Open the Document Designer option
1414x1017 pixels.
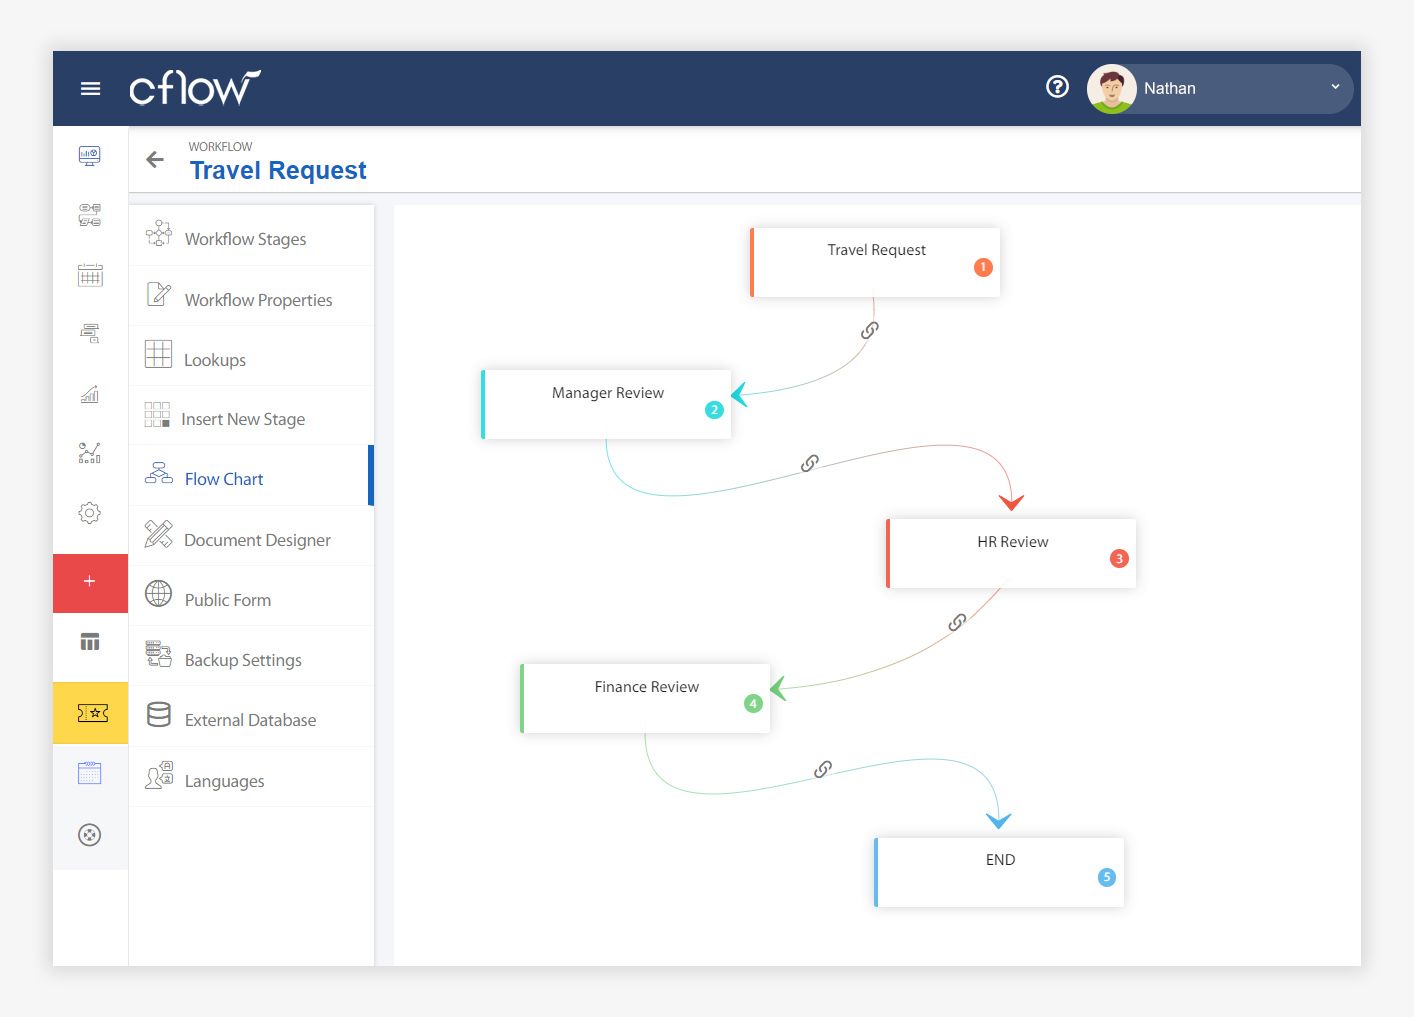point(257,540)
